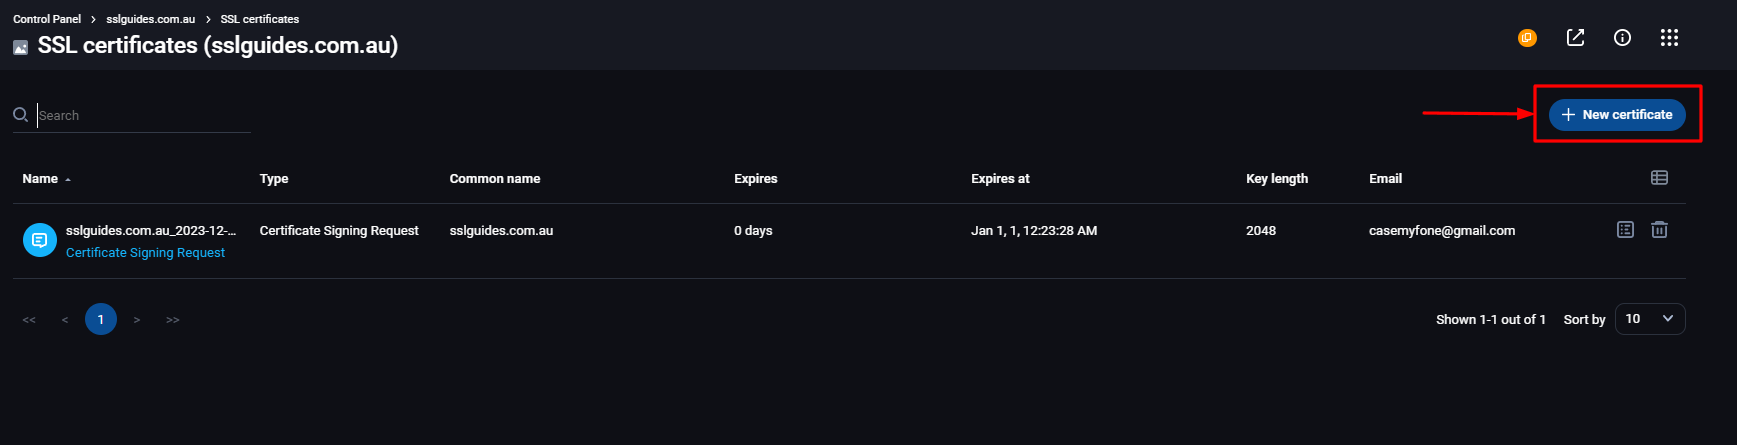This screenshot has height=445, width=1737.
Task: Open the apps grid menu icon
Action: pyautogui.click(x=1669, y=38)
